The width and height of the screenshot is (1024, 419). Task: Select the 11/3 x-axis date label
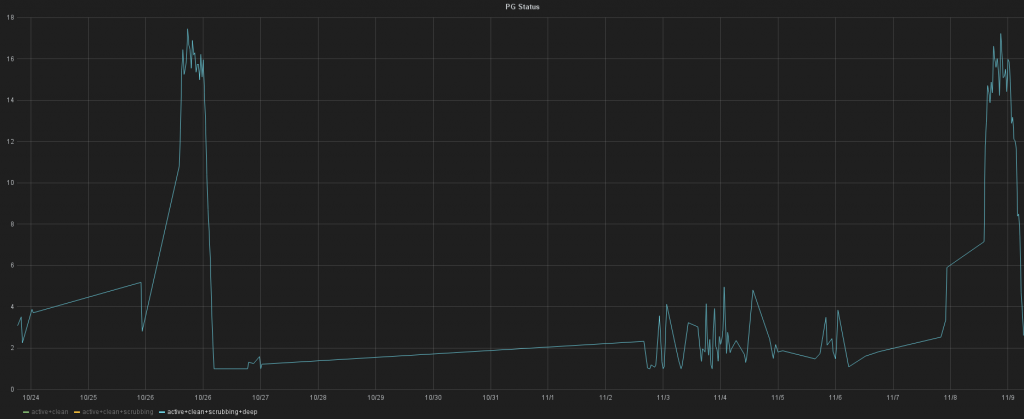[x=662, y=397]
